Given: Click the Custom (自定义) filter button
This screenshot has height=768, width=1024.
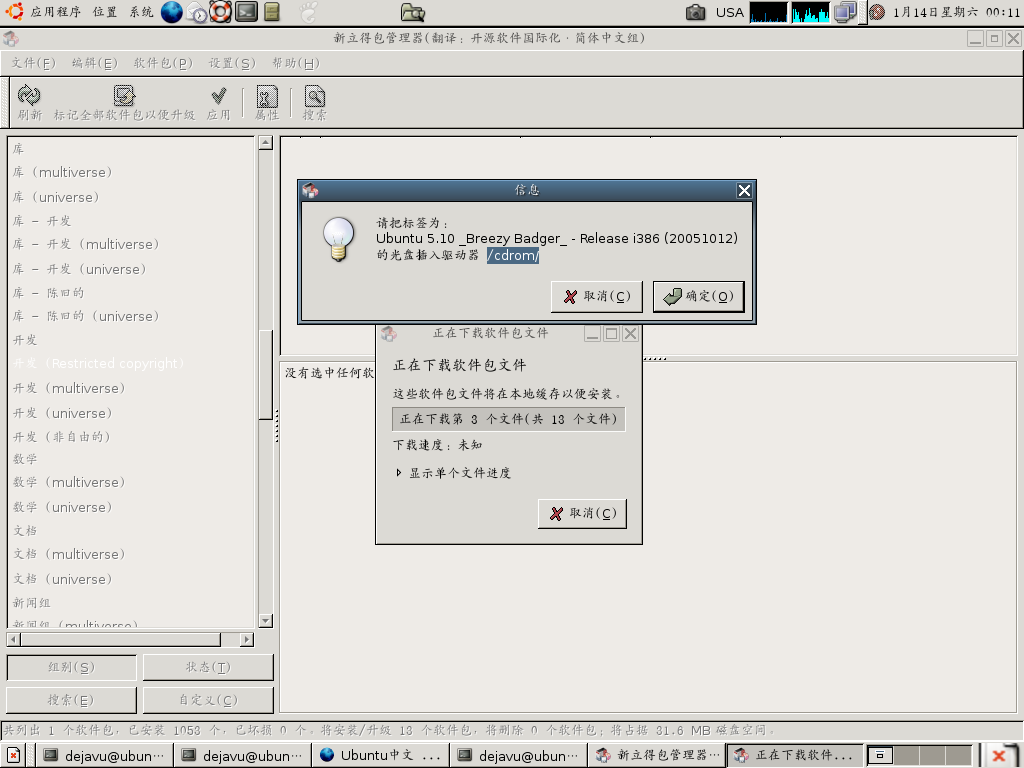Looking at the screenshot, I should tap(208, 700).
